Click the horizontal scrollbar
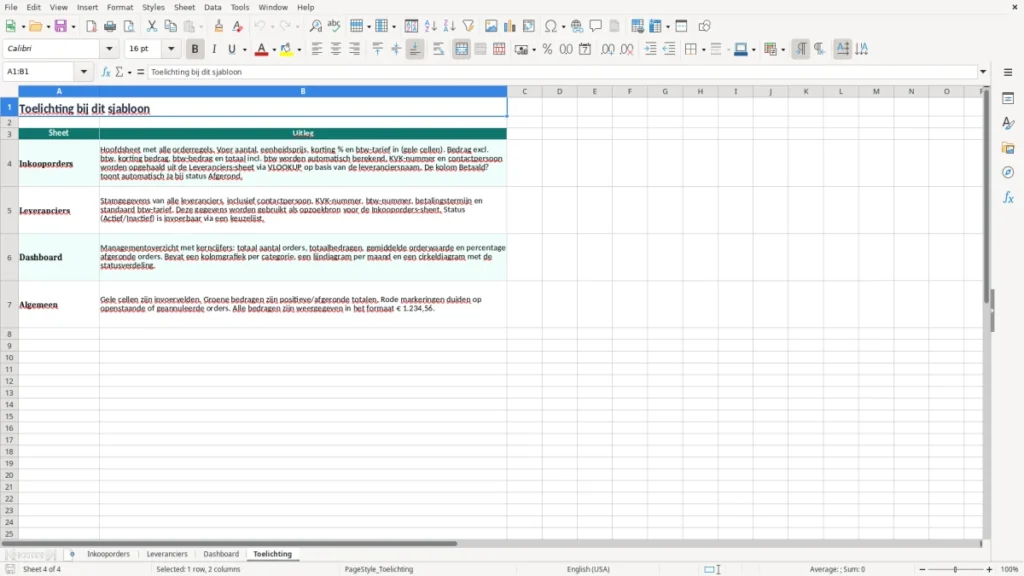Image resolution: width=1024 pixels, height=576 pixels. click(x=229, y=543)
